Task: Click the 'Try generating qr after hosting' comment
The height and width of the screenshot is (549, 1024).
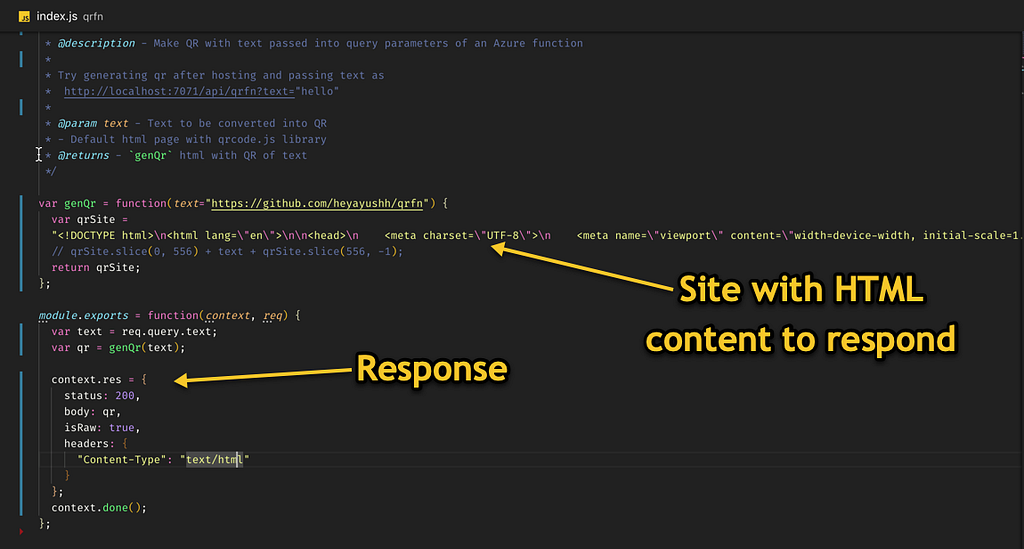Action: (x=221, y=76)
